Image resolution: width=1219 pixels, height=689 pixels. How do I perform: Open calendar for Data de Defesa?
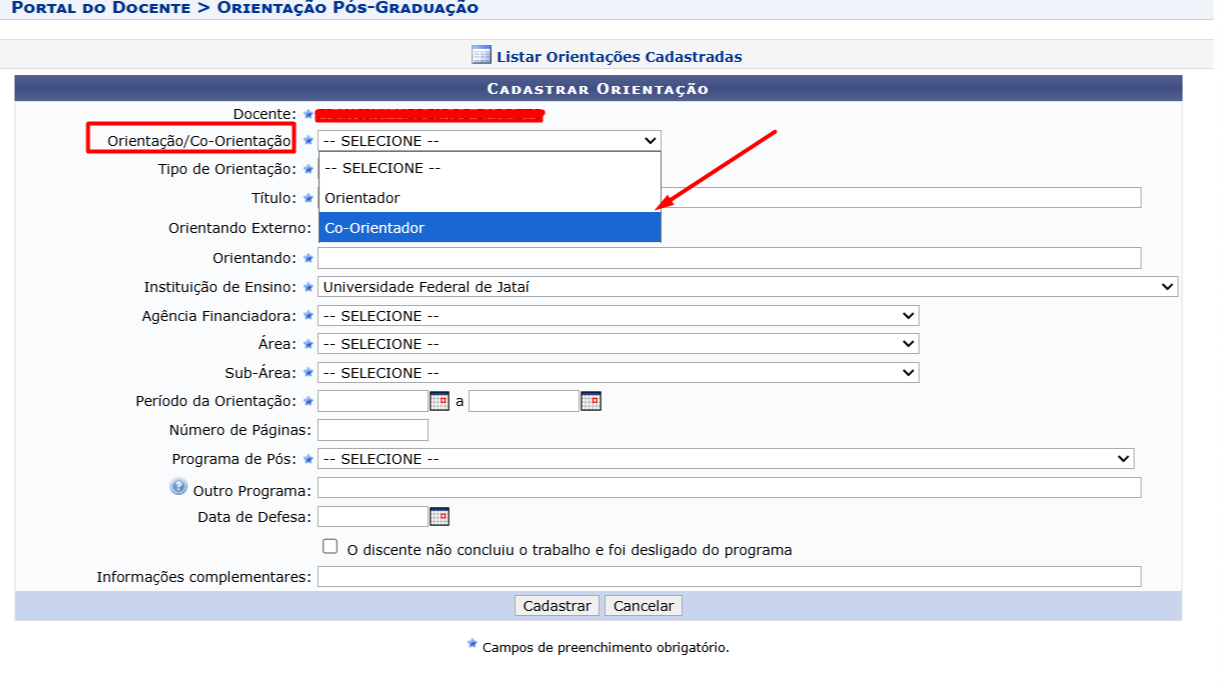click(x=439, y=517)
